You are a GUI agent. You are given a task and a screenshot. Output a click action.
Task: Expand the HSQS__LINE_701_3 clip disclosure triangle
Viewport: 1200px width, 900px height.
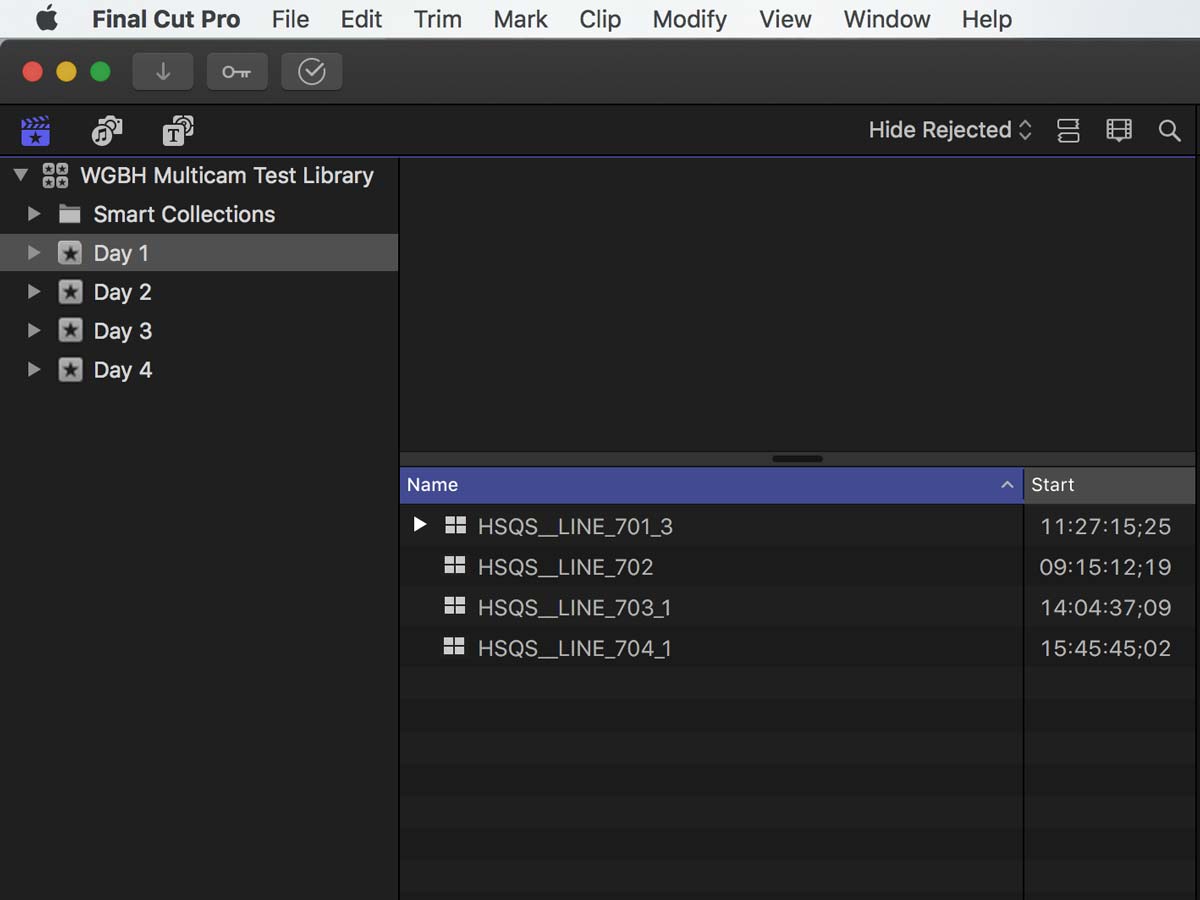click(x=420, y=525)
